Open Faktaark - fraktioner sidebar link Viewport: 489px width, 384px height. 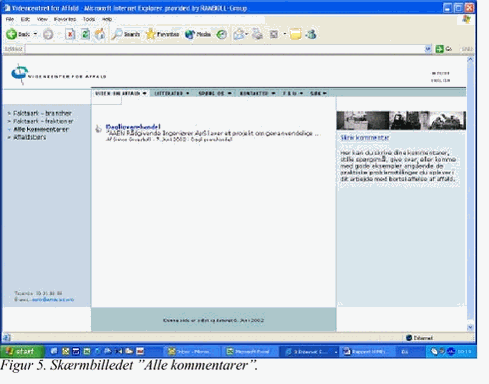pos(43,121)
